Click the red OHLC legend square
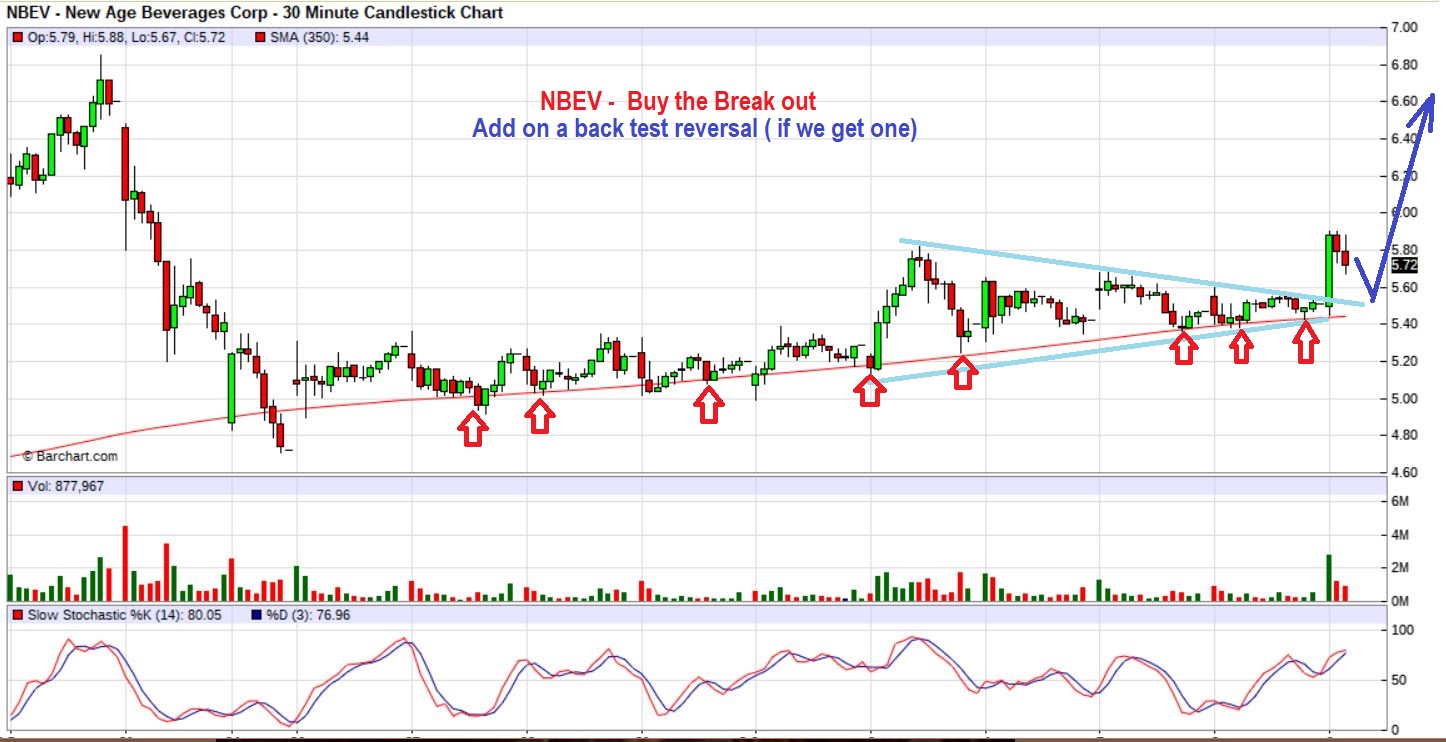The image size is (1446, 742). coord(17,37)
